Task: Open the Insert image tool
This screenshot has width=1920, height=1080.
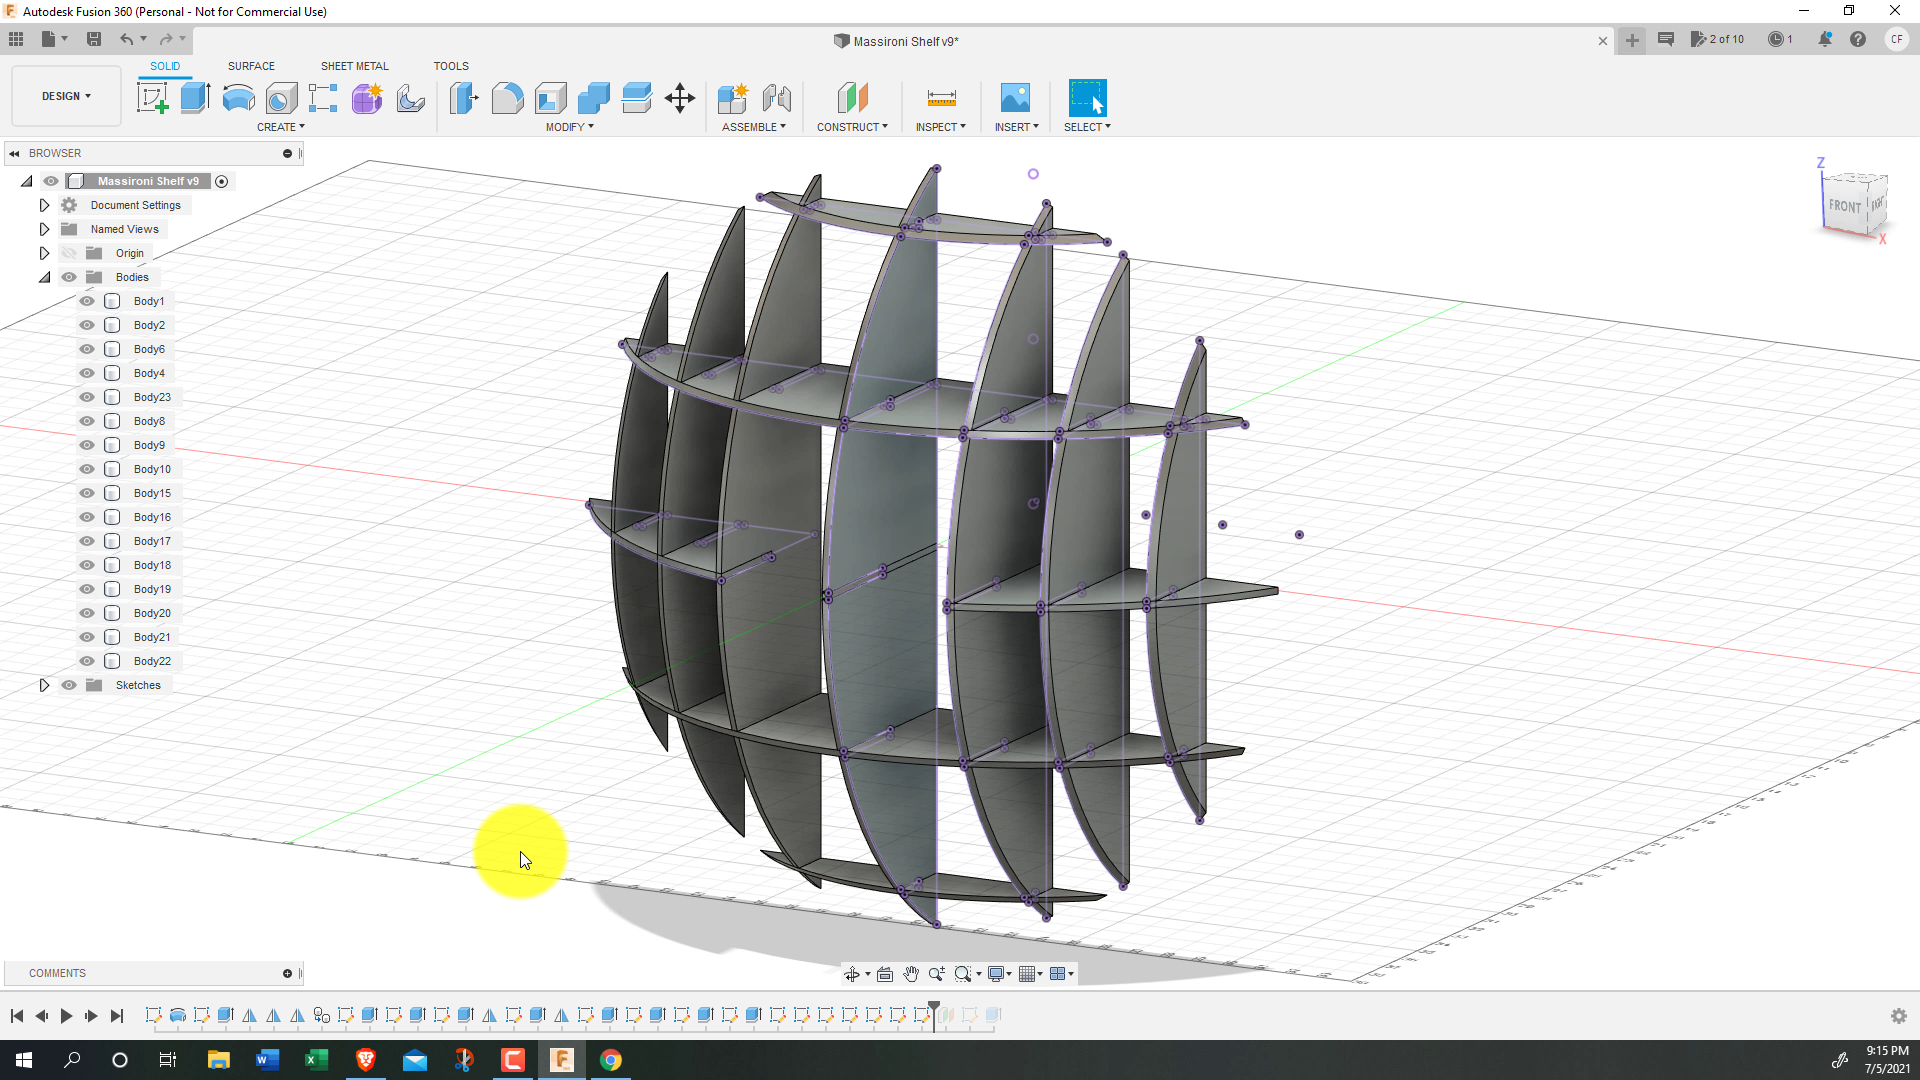Action: click(x=1015, y=98)
